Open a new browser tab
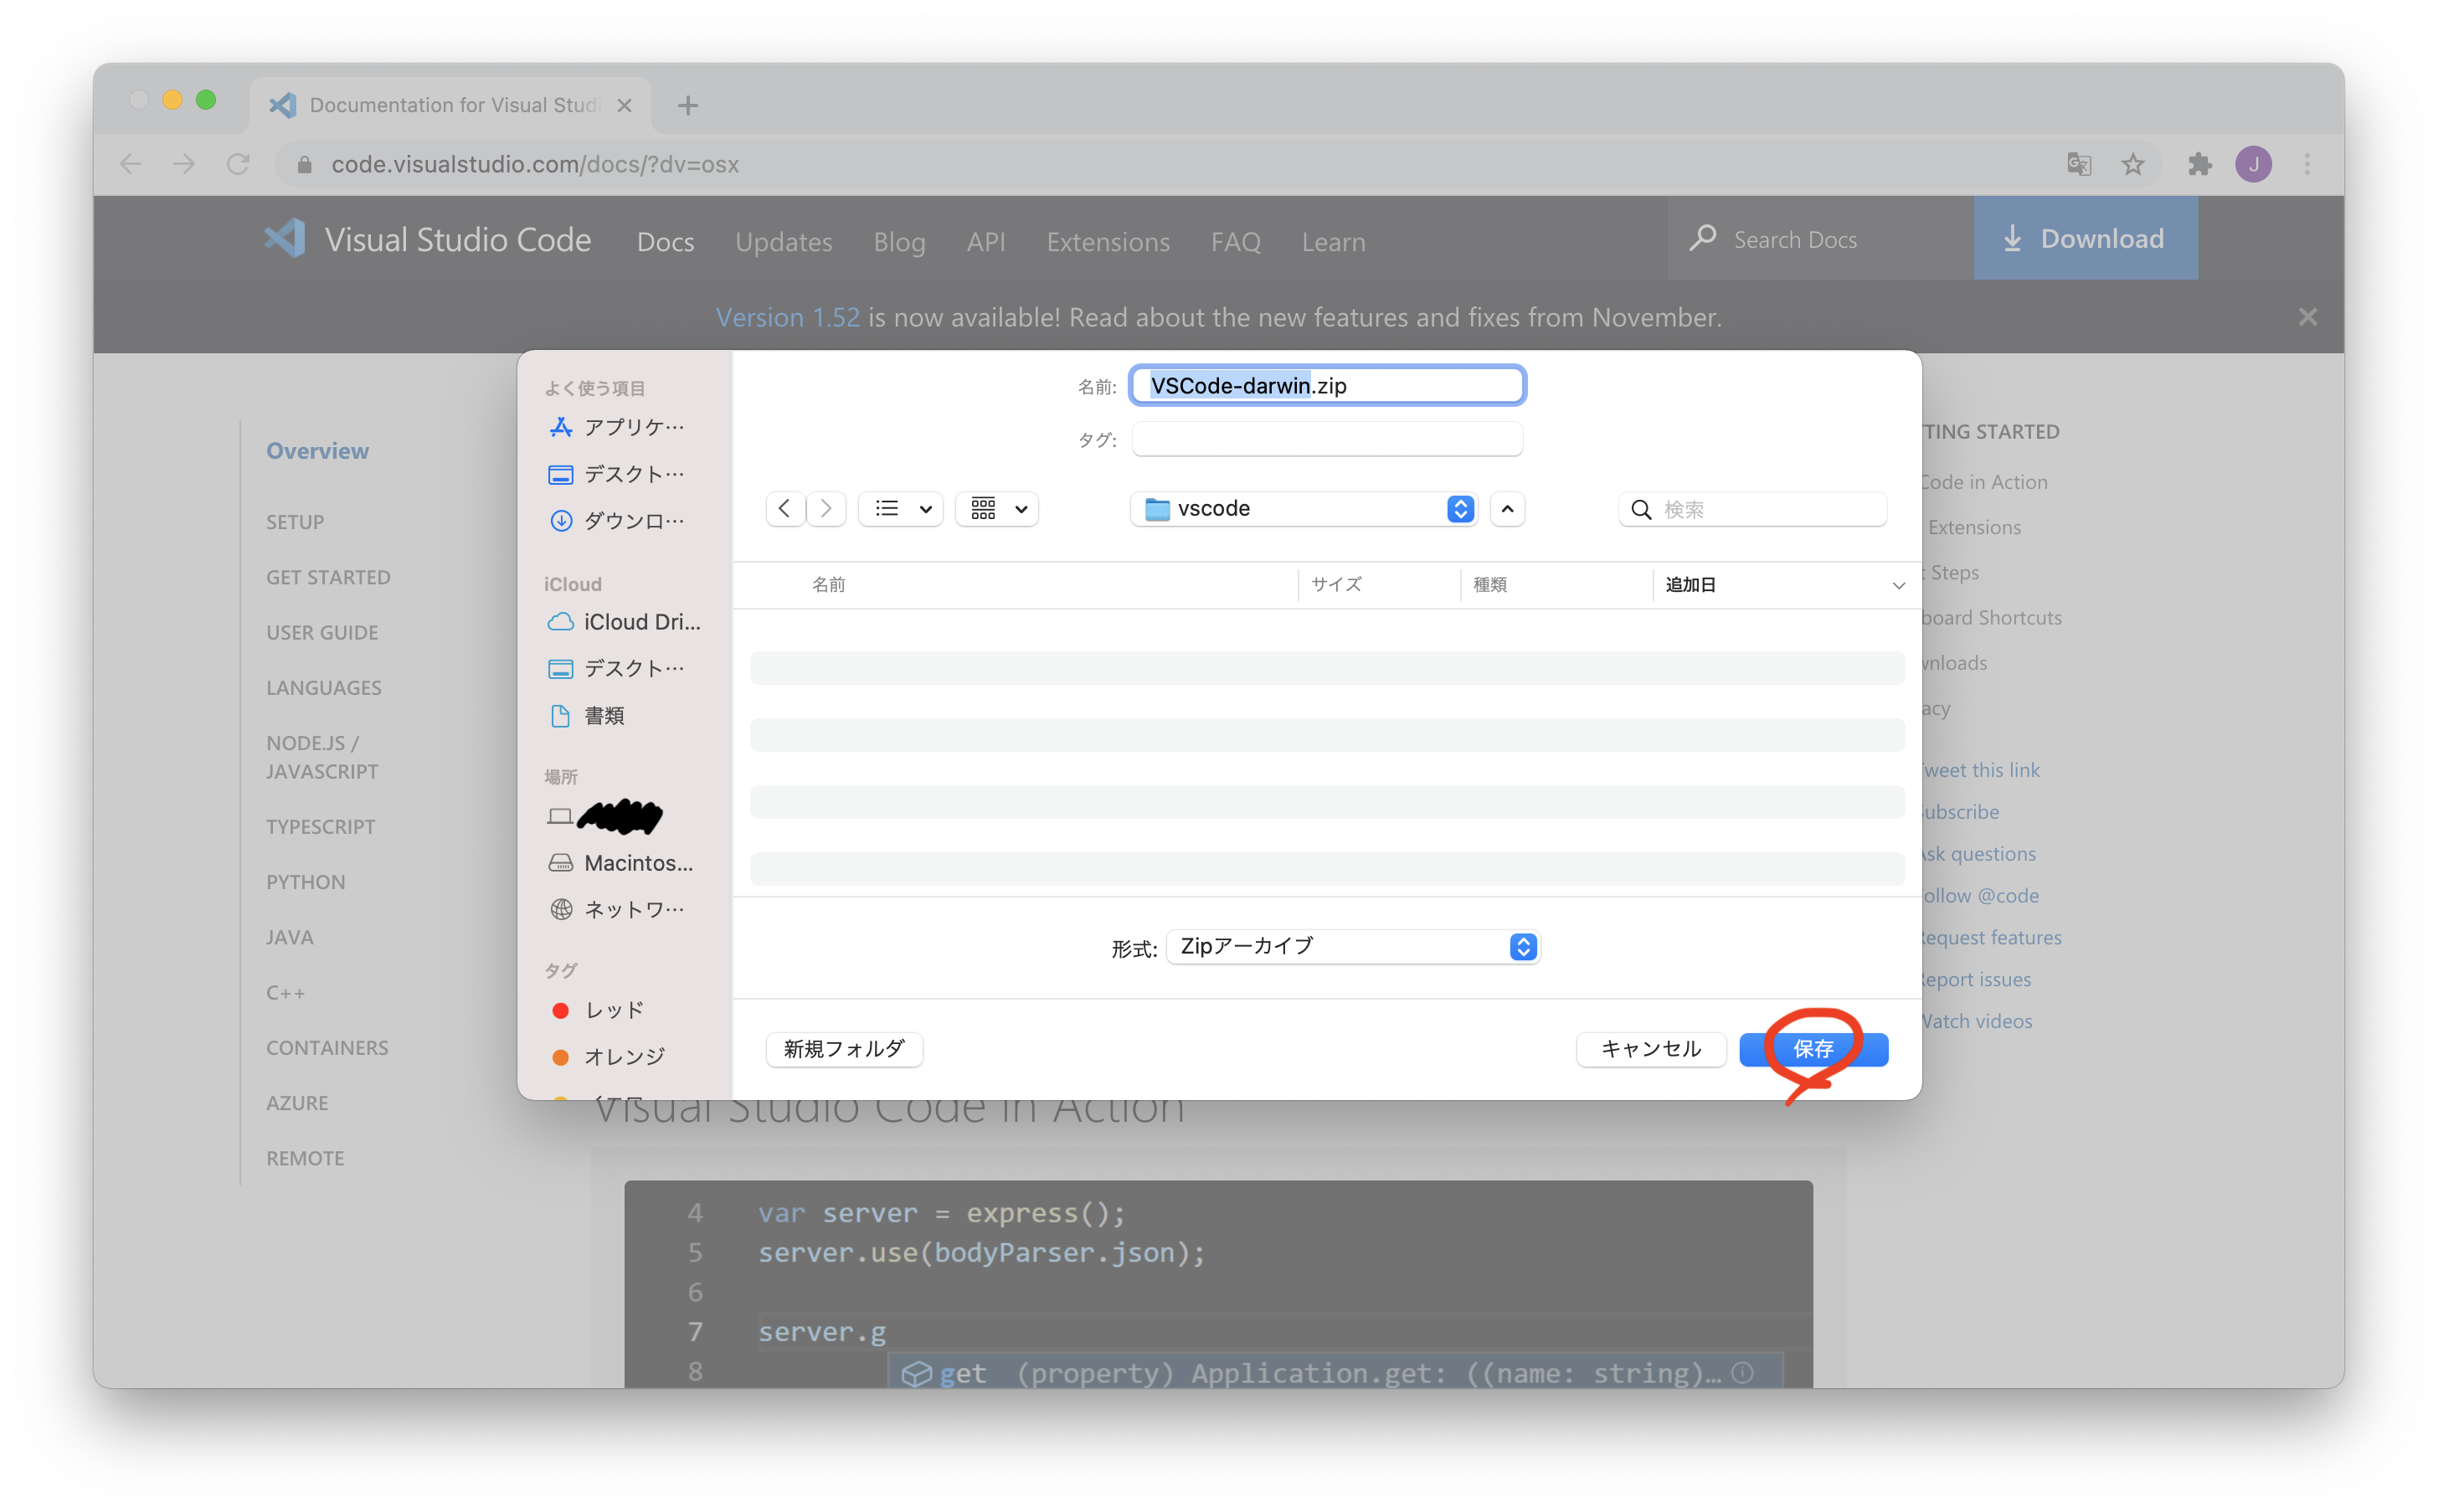 (687, 105)
